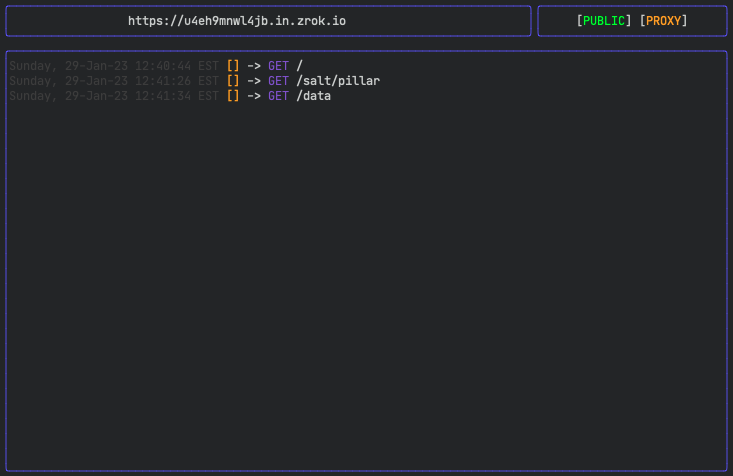Viewport: 733px width, 476px height.
Task: Click the arrow in the /salt/pillar row
Action: pos(254,81)
